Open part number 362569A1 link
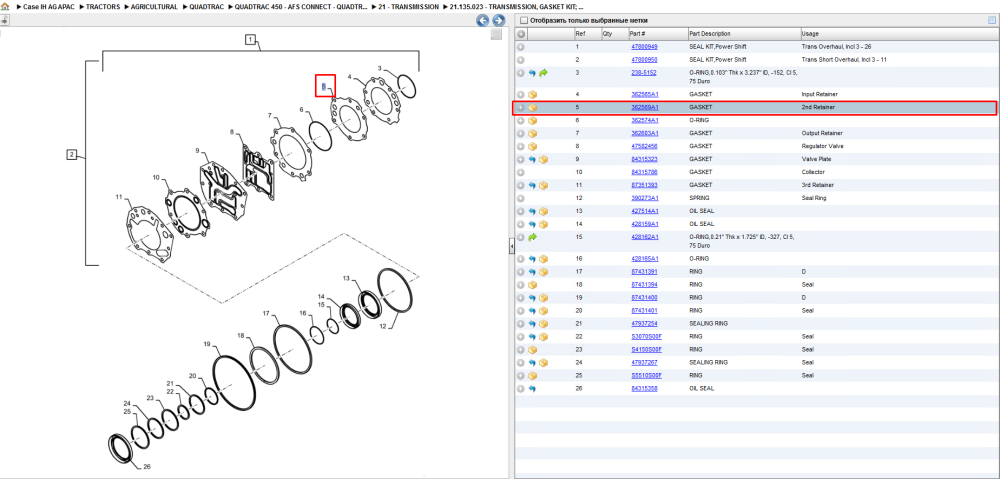This screenshot has height=479, width=1000. coord(645,107)
